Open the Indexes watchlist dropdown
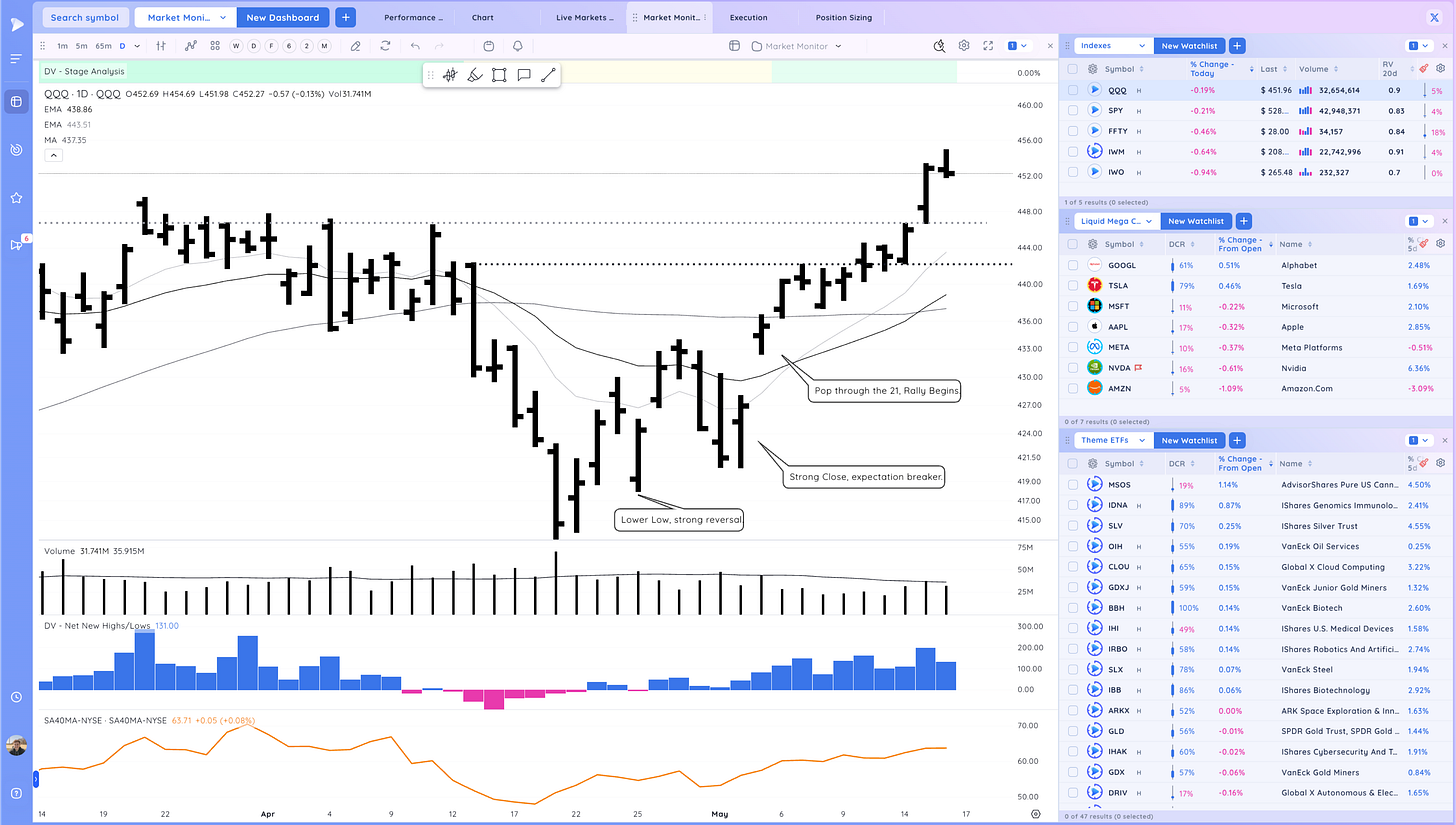Image resolution: width=1456 pixels, height=825 pixels. pyautogui.click(x=1114, y=46)
